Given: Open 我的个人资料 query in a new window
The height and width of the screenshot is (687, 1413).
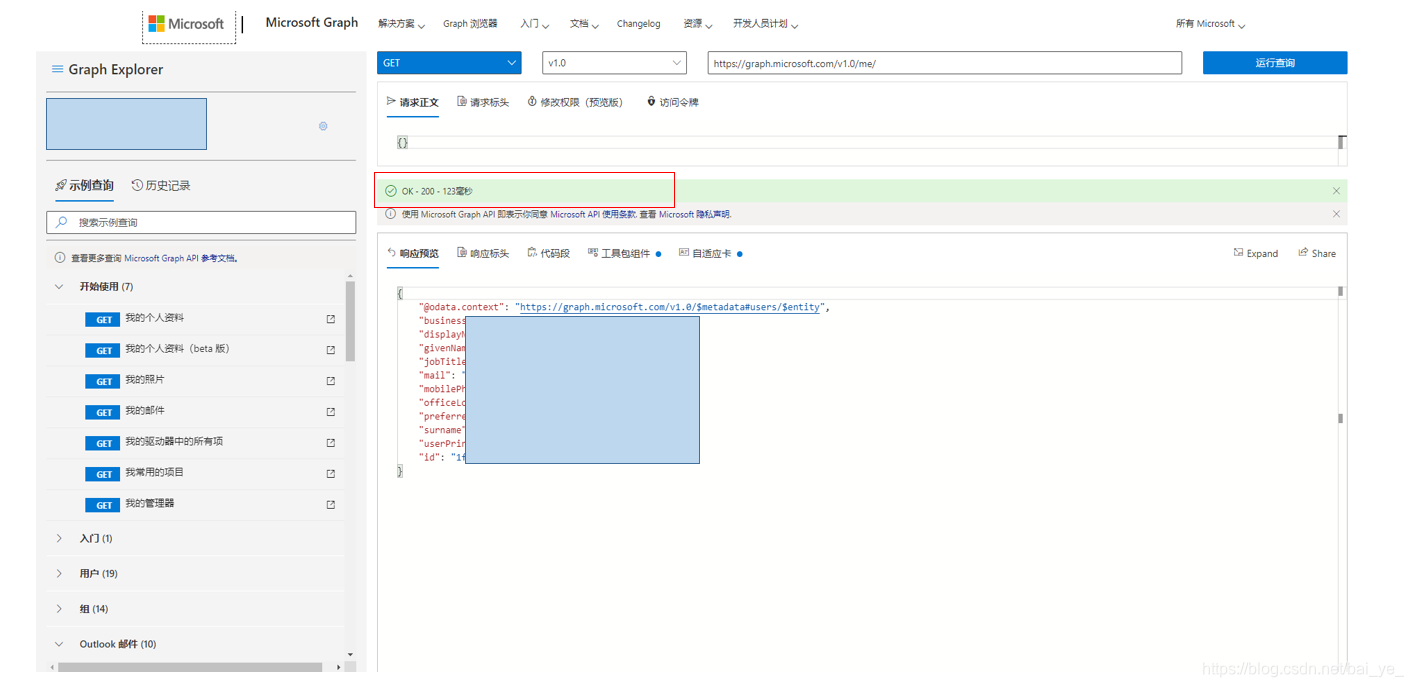Looking at the screenshot, I should pos(331,319).
